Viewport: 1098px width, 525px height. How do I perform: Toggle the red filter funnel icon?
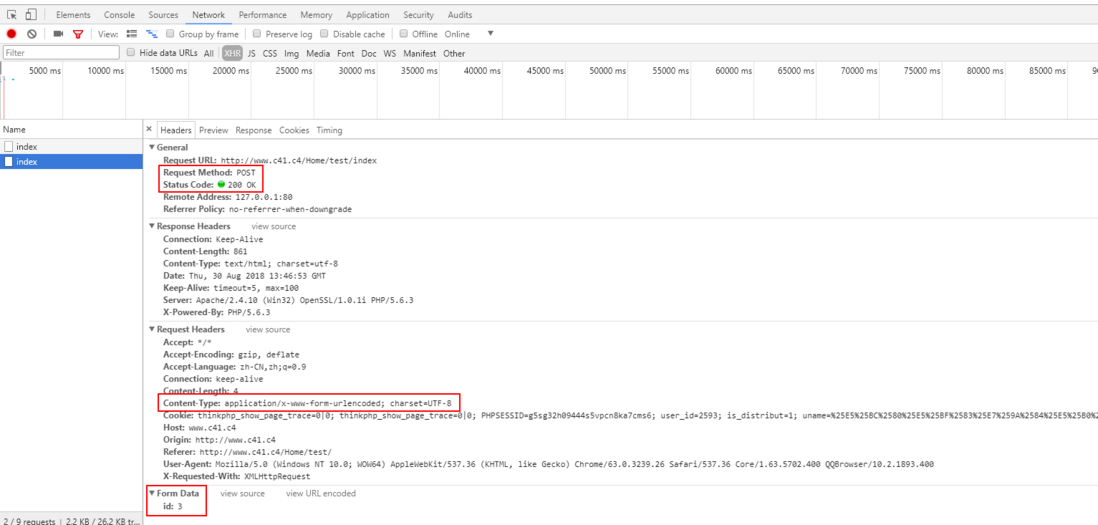pos(78,34)
